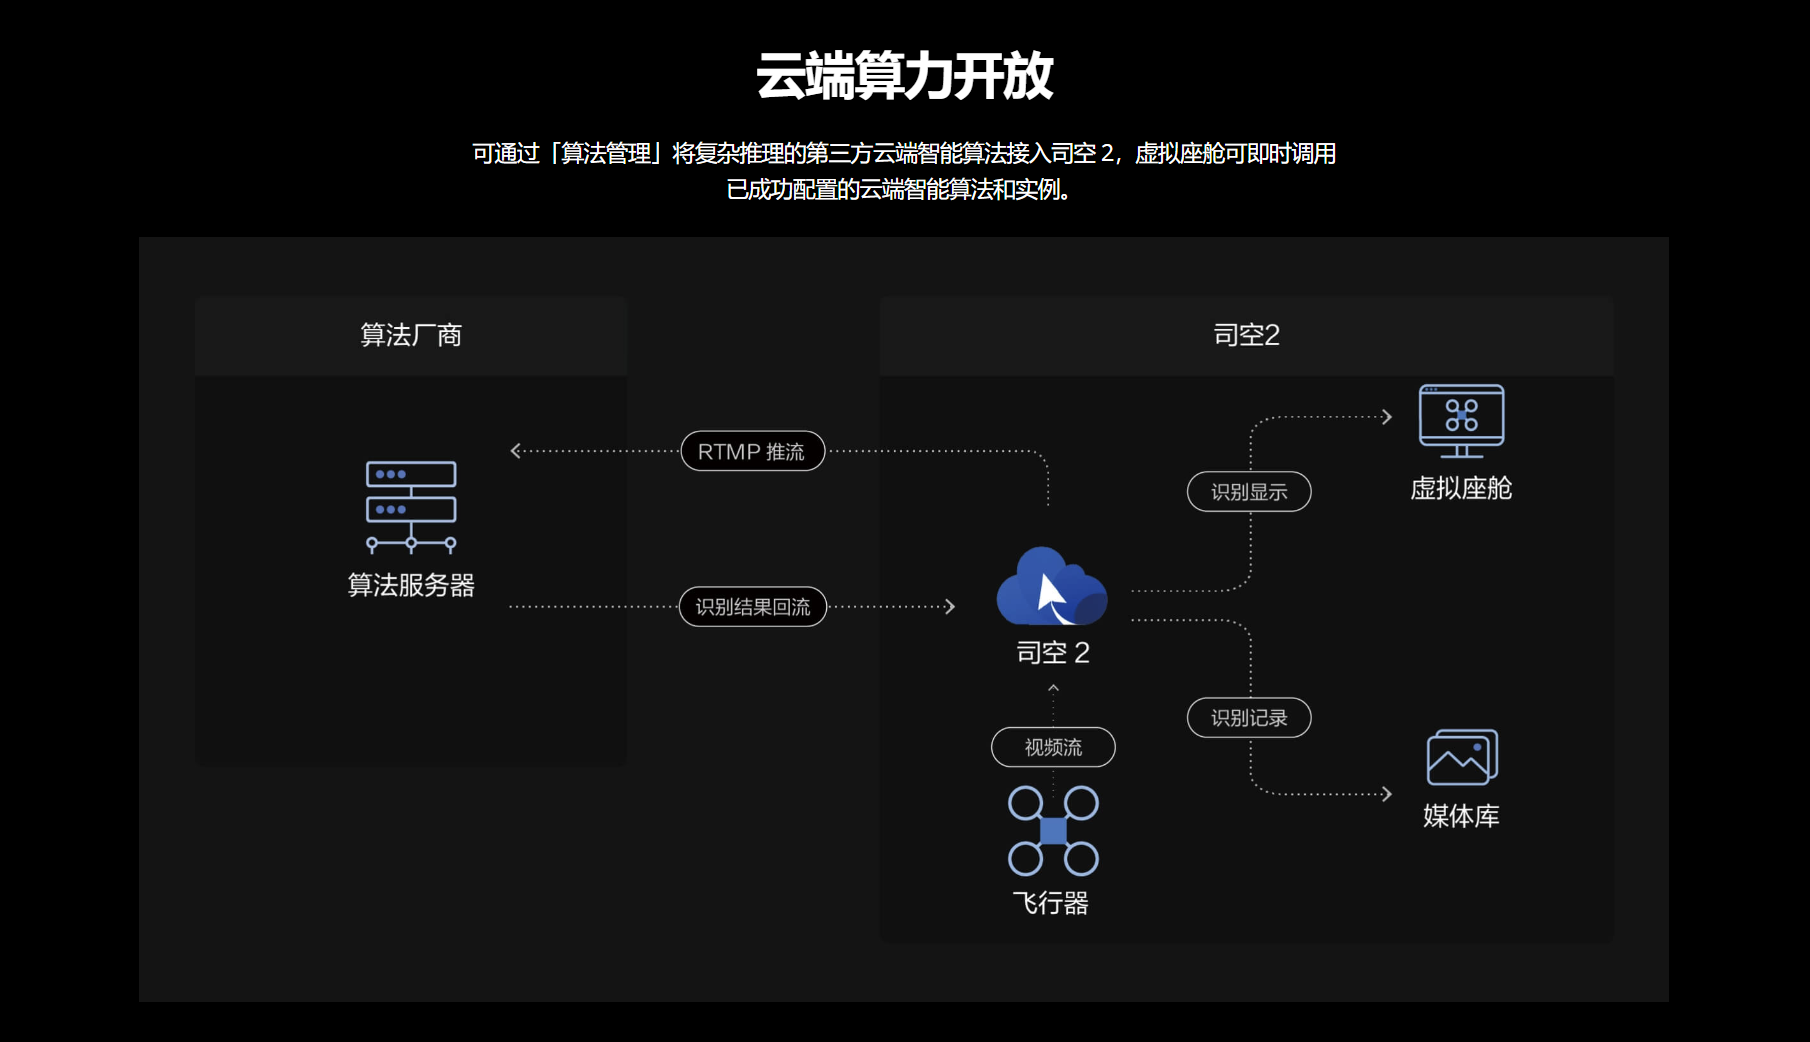This screenshot has height=1042, width=1810.
Task: Select the 视频流 pill label
Action: 1053,747
